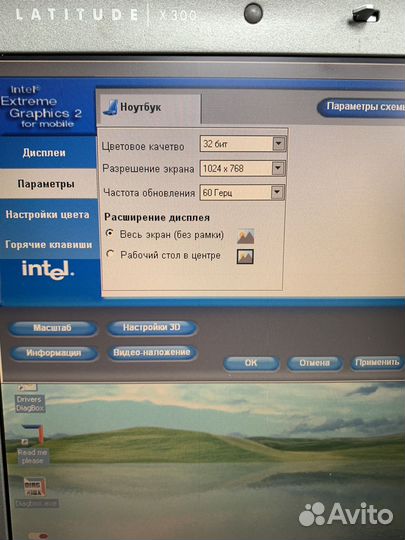405x540 pixels.
Task: Open the Горячие клавиши section
Action: [x=49, y=245]
